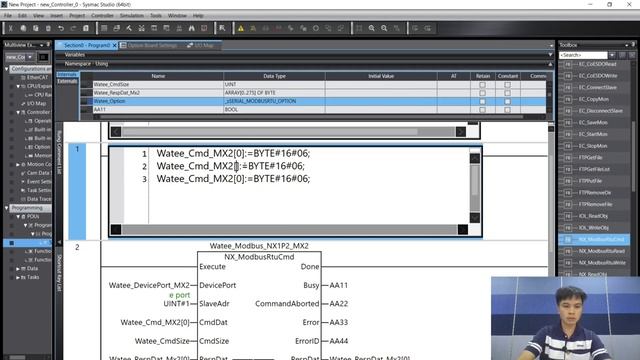The width and height of the screenshot is (640, 360).
Task: Select the Internals variables tab
Action: click(x=67, y=74)
